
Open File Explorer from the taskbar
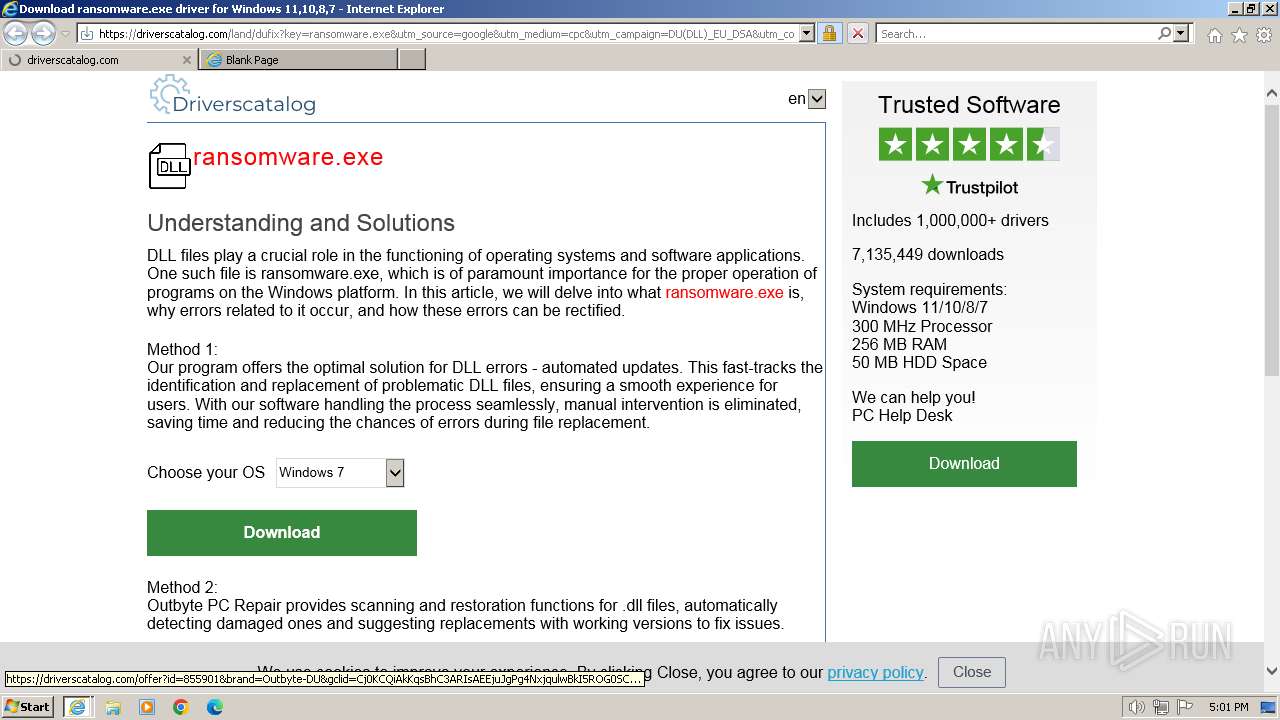[x=113, y=707]
